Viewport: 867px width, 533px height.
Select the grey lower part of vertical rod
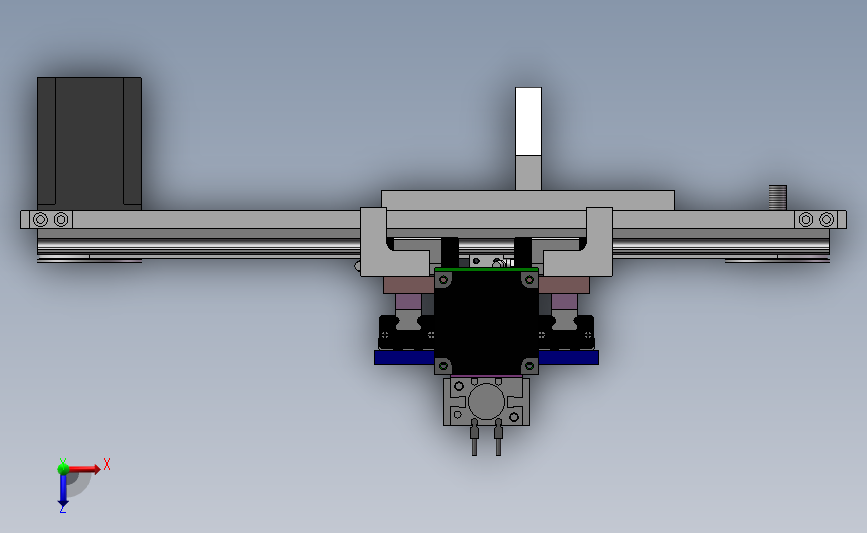528,173
